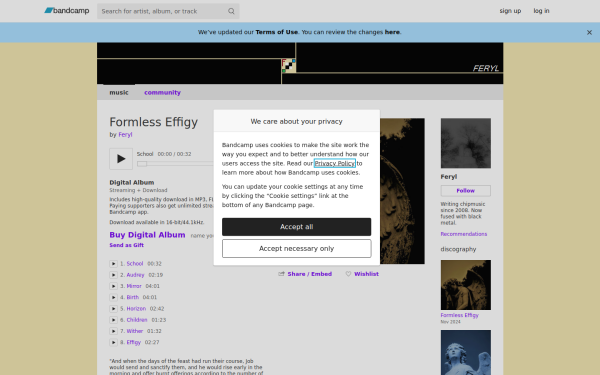600x375 pixels.
Task: Play track 4 Birth
Action: click(x=113, y=297)
